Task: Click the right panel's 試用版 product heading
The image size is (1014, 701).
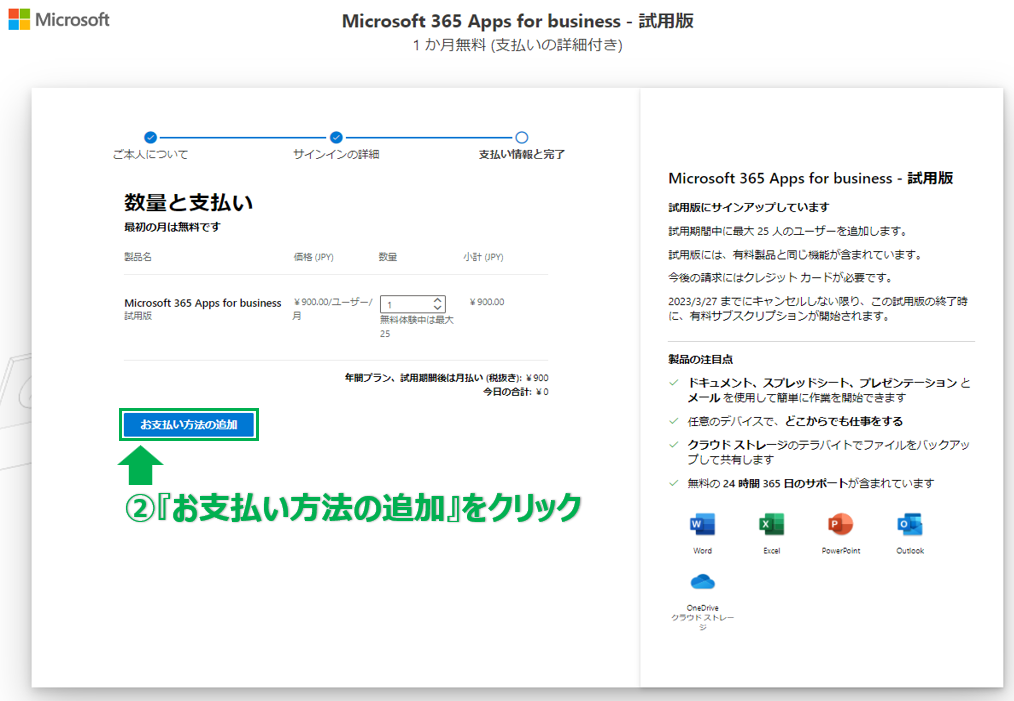Action: pyautogui.click(x=811, y=178)
